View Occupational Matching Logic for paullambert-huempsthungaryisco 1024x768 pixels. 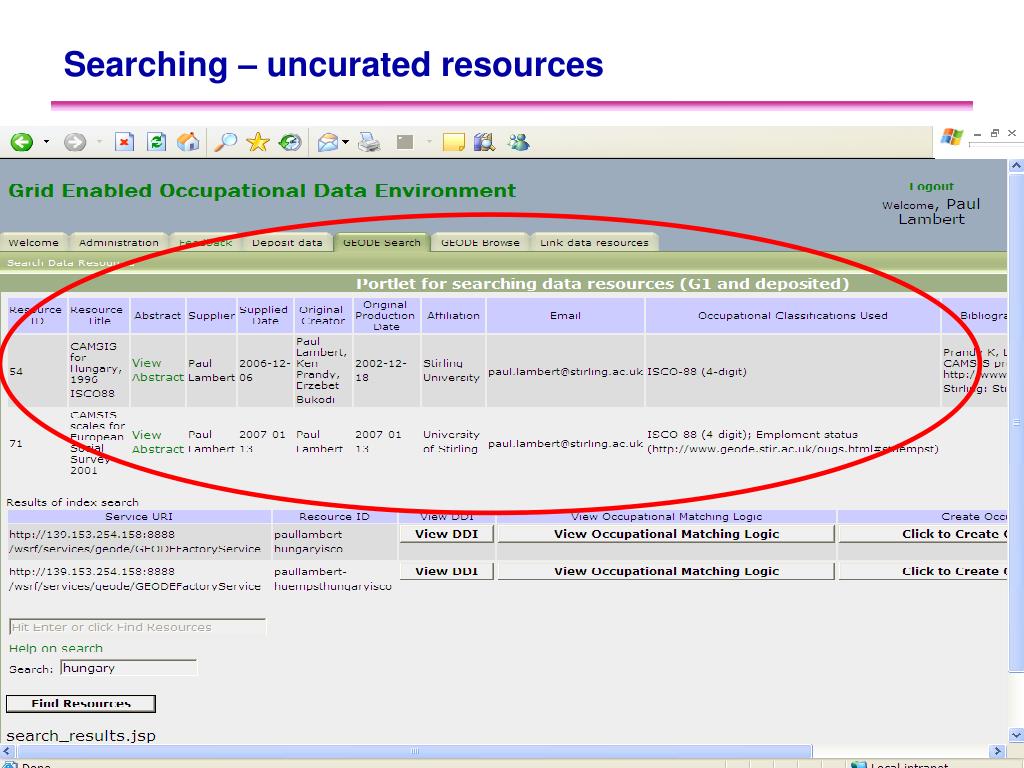[x=666, y=571]
